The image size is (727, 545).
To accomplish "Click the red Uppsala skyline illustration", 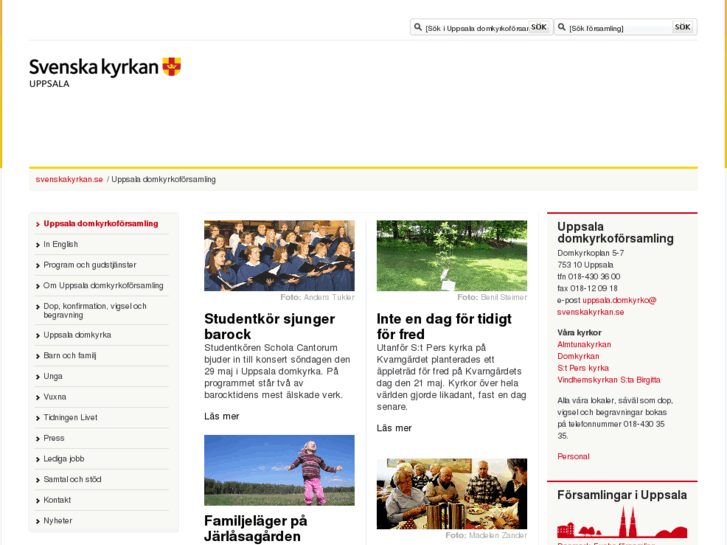I will [622, 522].
